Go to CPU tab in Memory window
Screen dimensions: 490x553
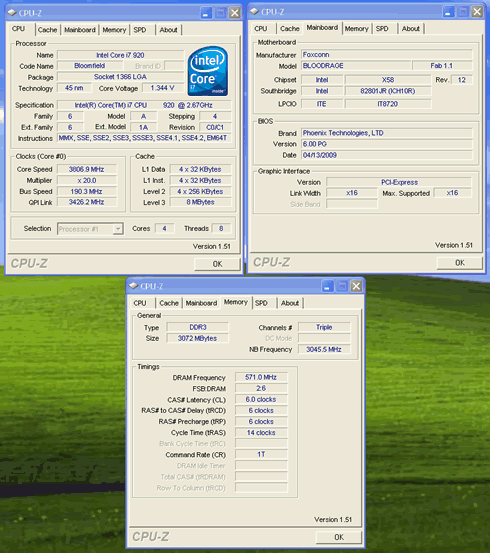(x=140, y=303)
